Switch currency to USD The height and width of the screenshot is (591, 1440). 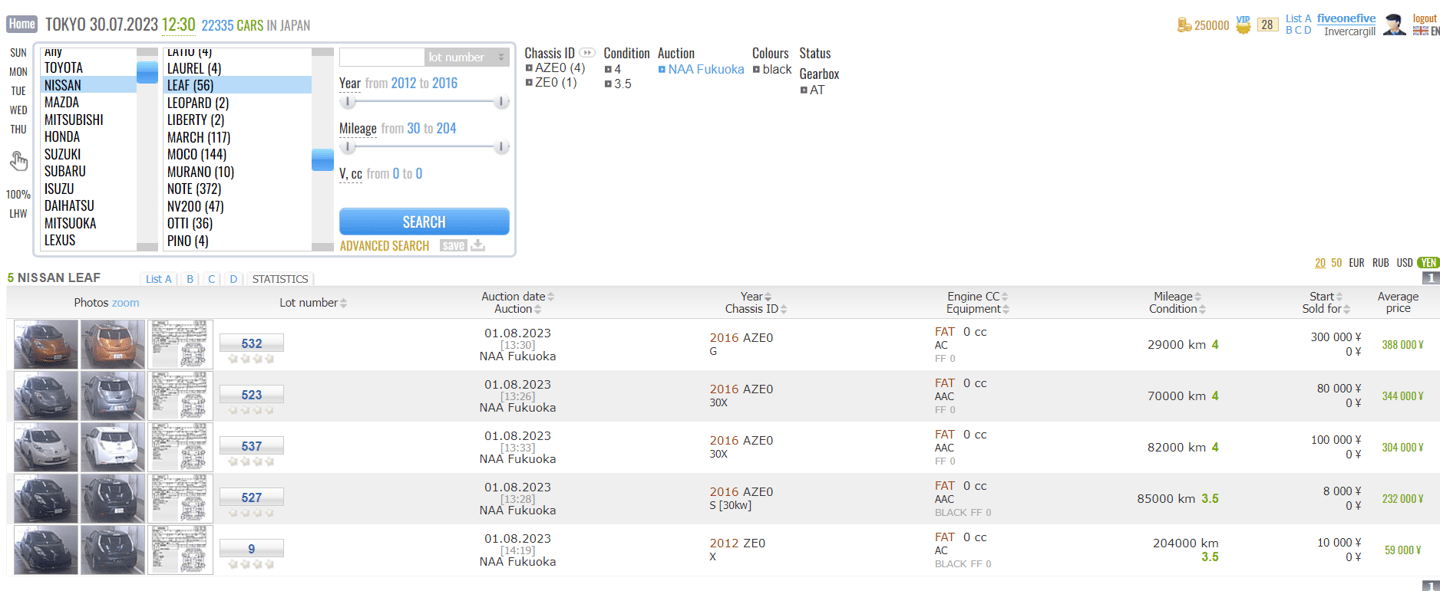[x=1404, y=263]
